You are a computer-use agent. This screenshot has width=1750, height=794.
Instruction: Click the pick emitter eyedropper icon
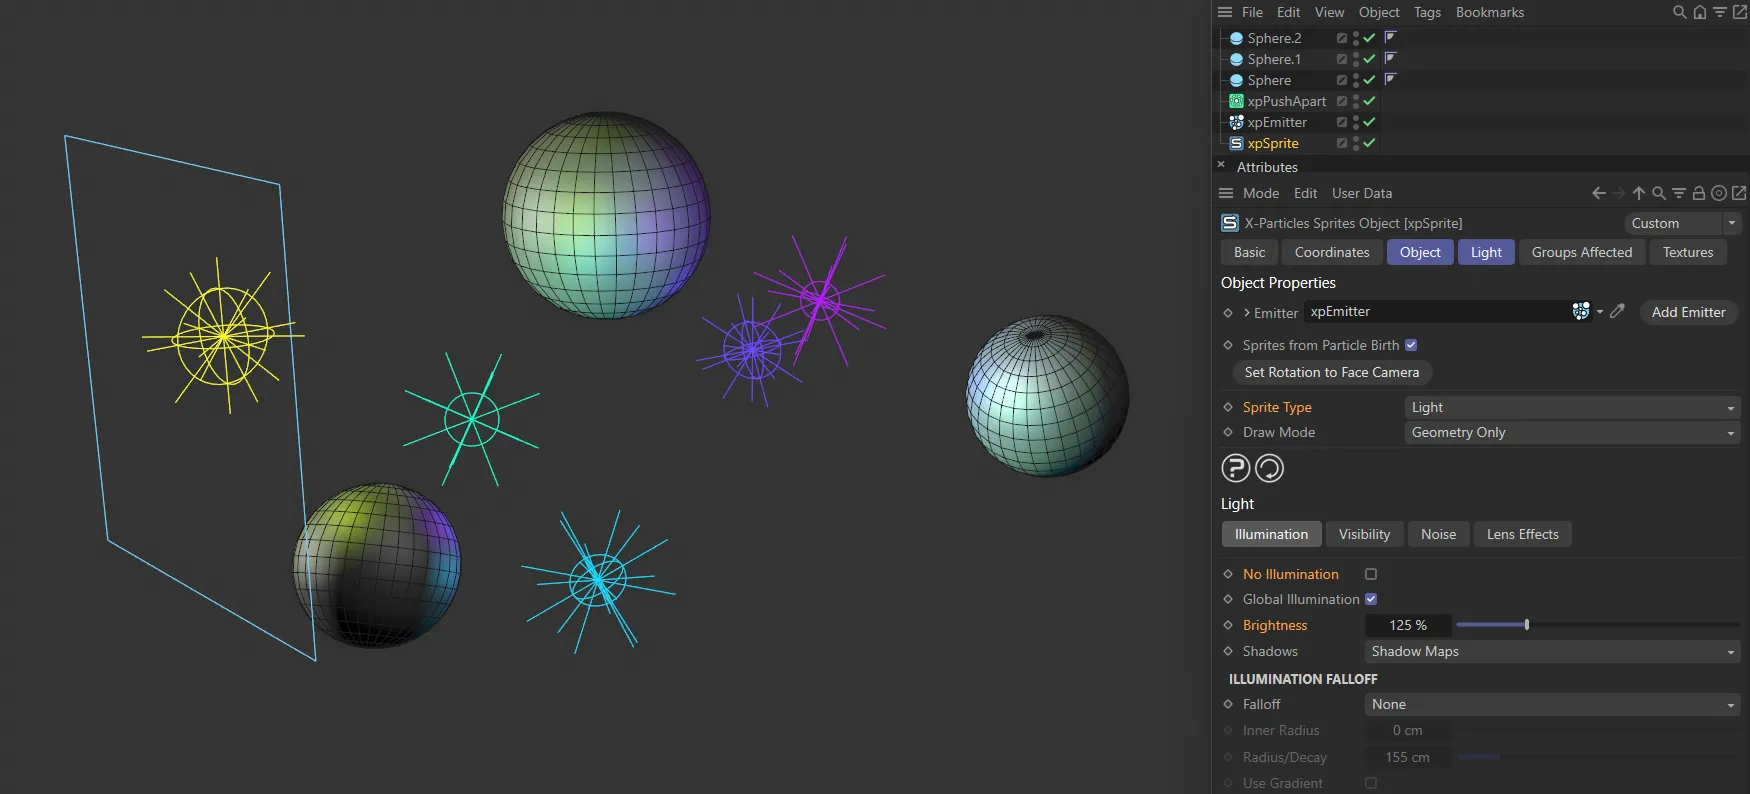tap(1617, 311)
